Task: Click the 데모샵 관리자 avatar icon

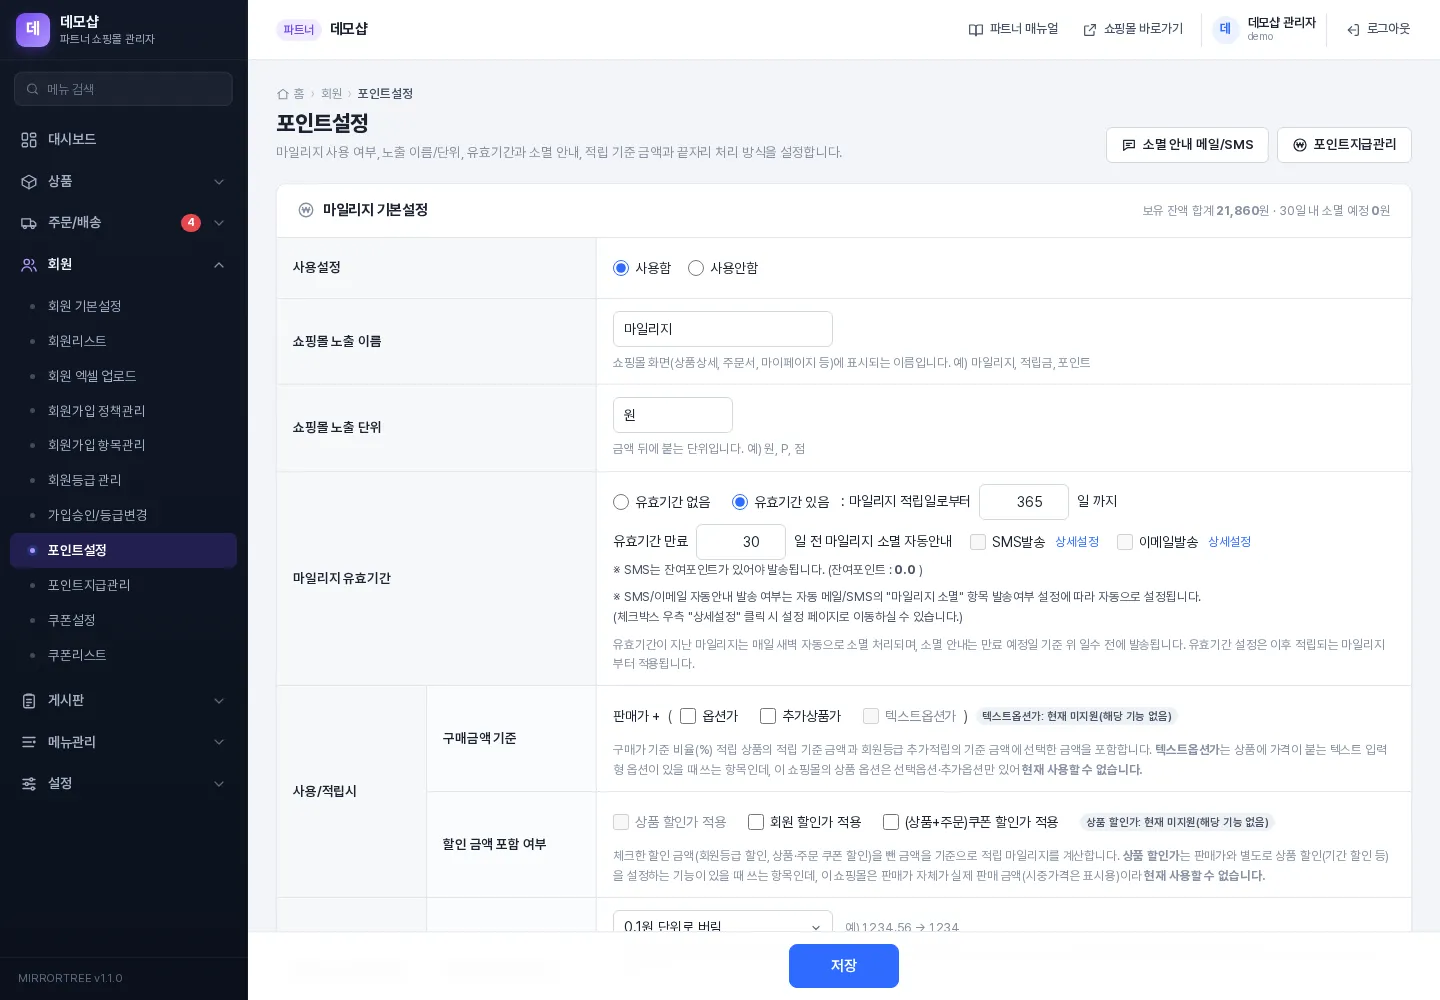Action: (x=1225, y=29)
